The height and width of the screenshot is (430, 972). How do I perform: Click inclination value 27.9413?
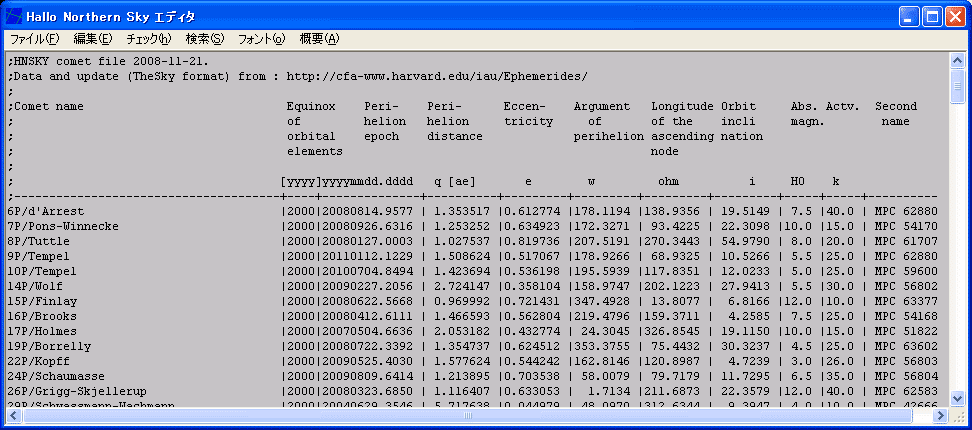pyautogui.click(x=748, y=286)
